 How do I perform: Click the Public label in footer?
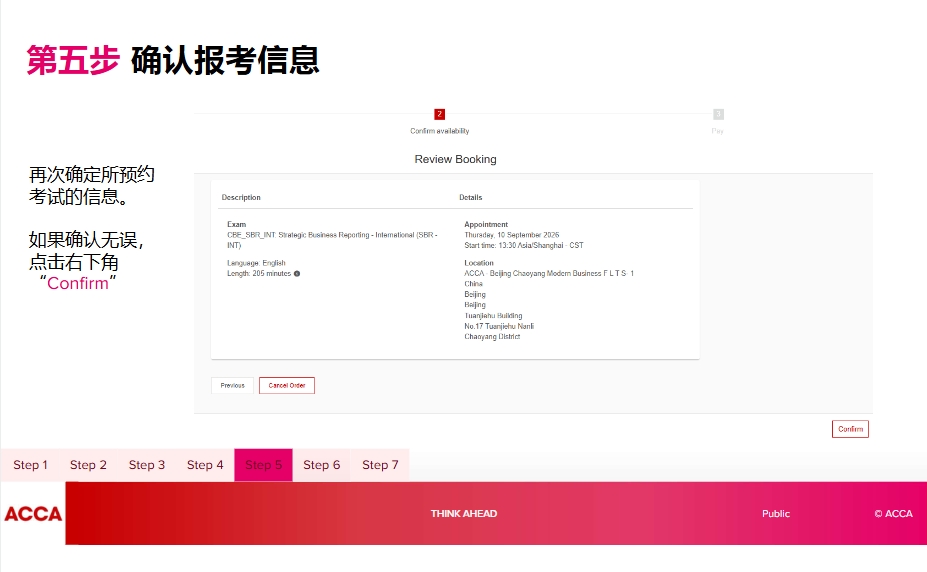[776, 514]
